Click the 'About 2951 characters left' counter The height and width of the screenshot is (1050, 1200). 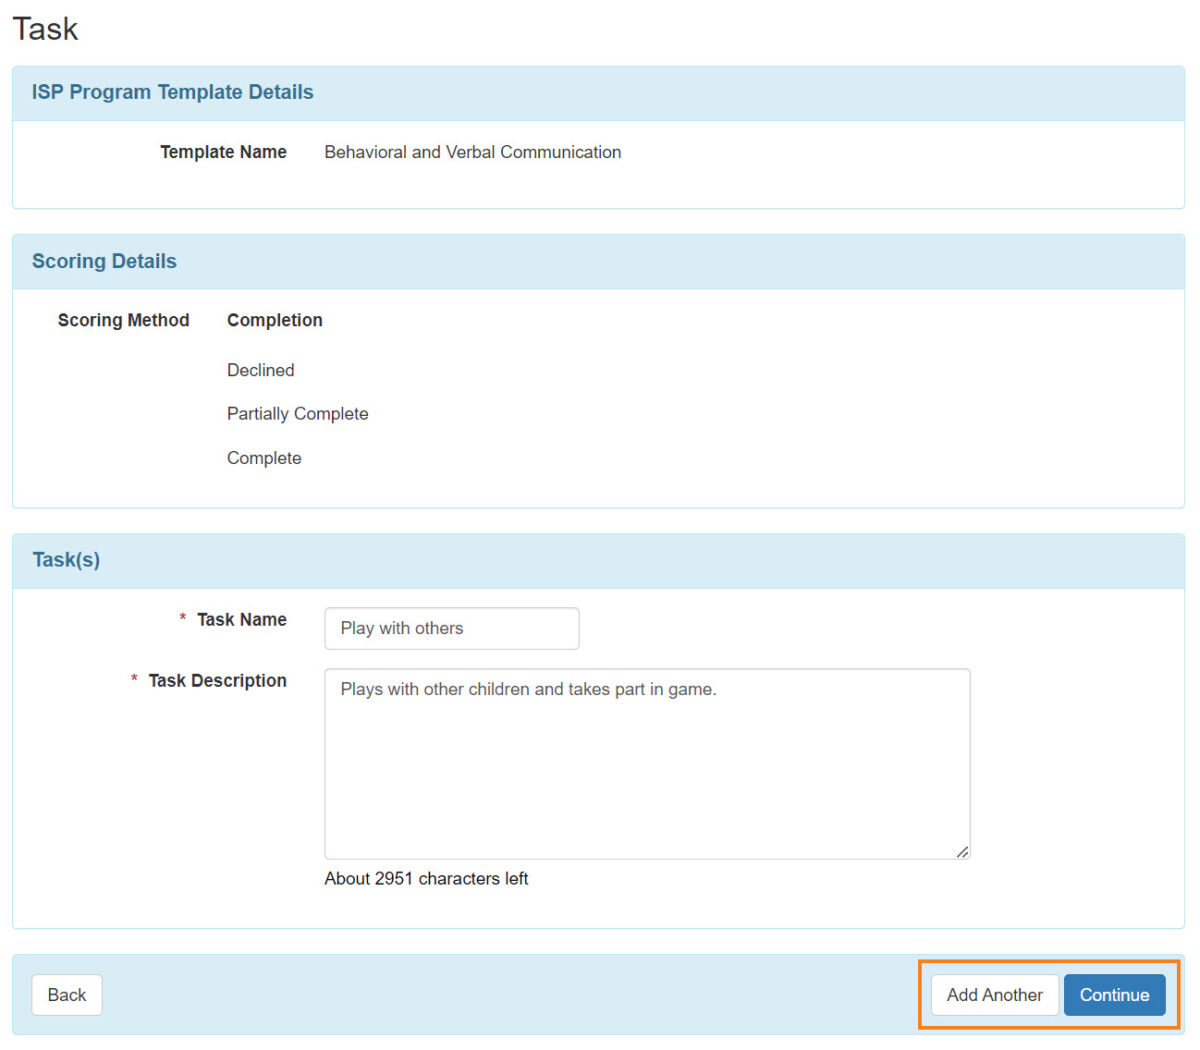[x=427, y=878]
